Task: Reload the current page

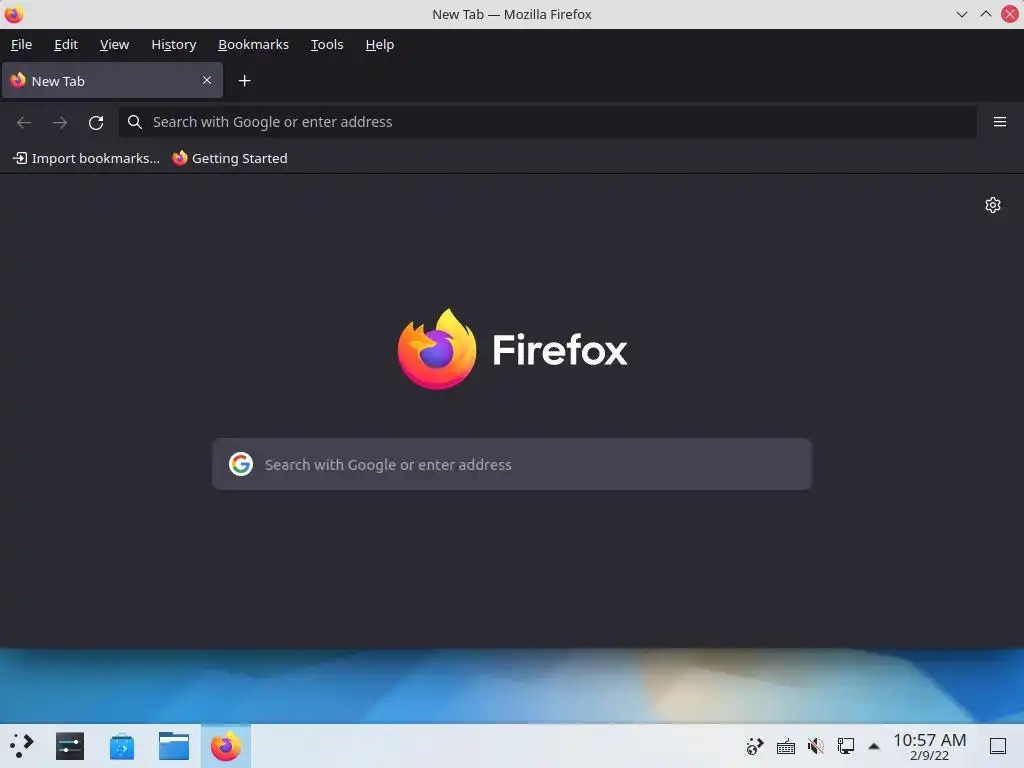Action: (x=96, y=122)
